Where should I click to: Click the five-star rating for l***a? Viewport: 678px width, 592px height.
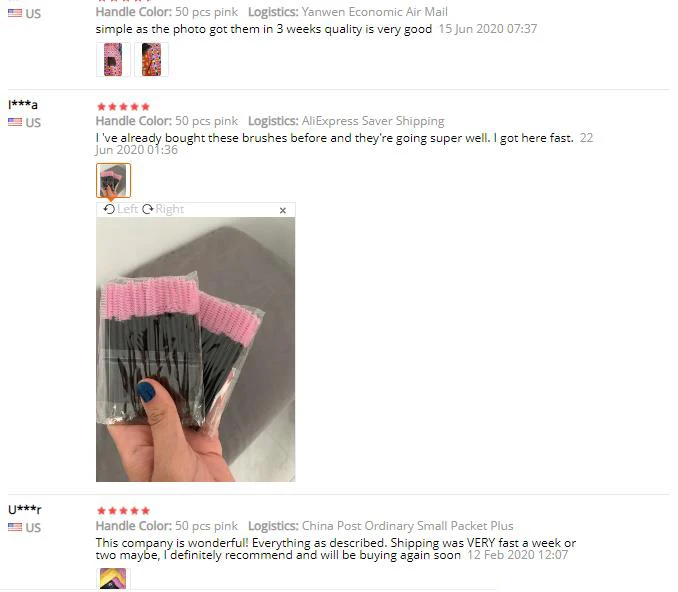click(x=123, y=106)
